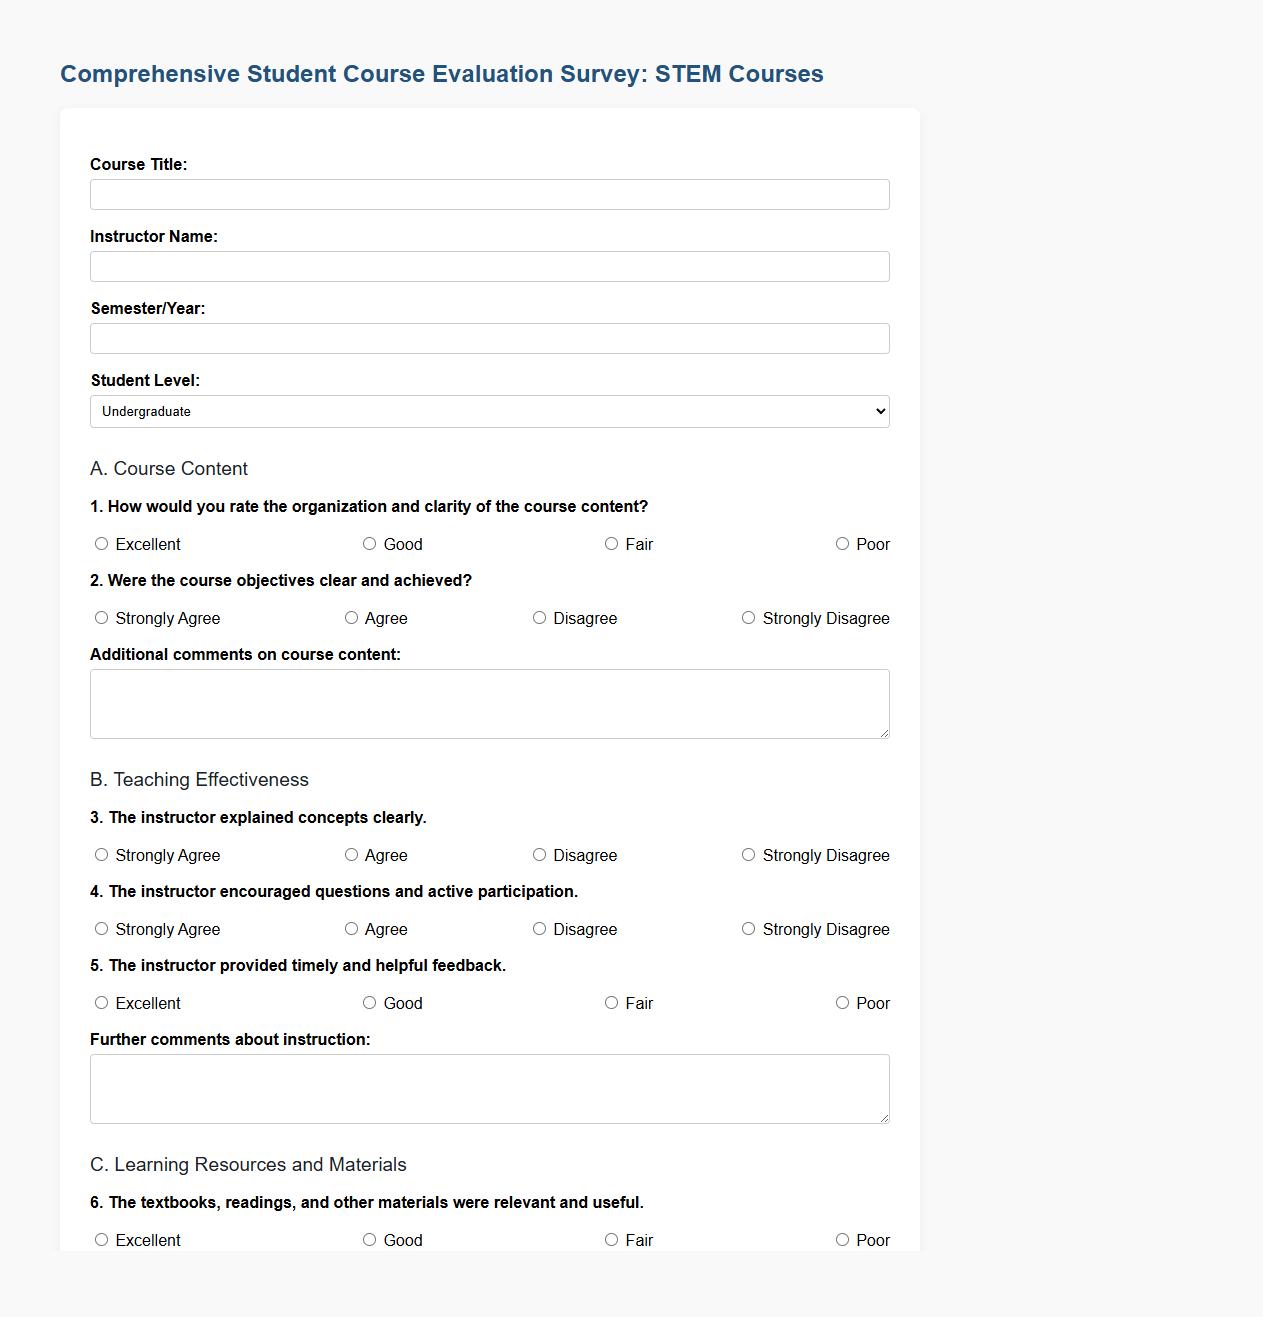
Task: Choose Strongly Agree for encouraged questions statement
Action: tap(101, 928)
